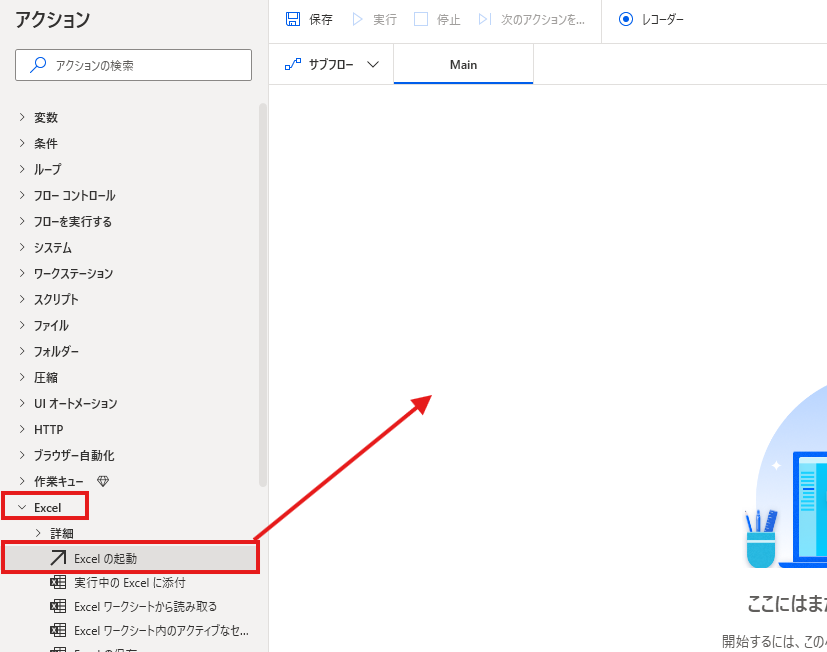827x652 pixels.
Task: Click the サブフロー text label
Action: pos(331,64)
